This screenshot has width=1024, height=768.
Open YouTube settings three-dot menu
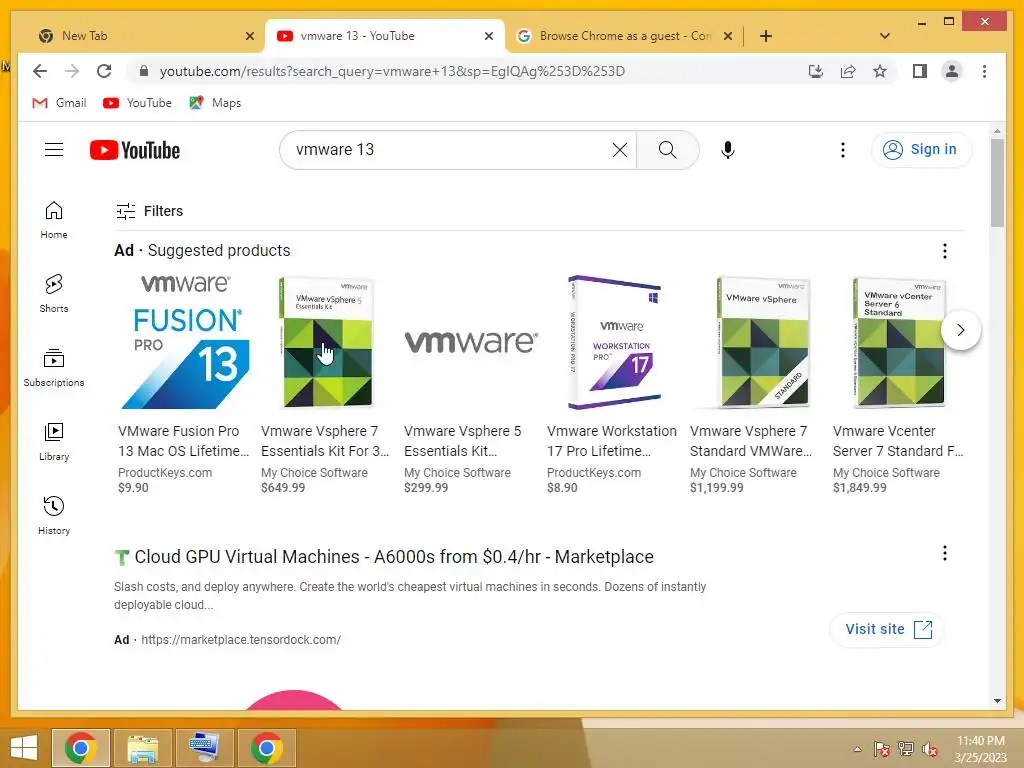842,150
